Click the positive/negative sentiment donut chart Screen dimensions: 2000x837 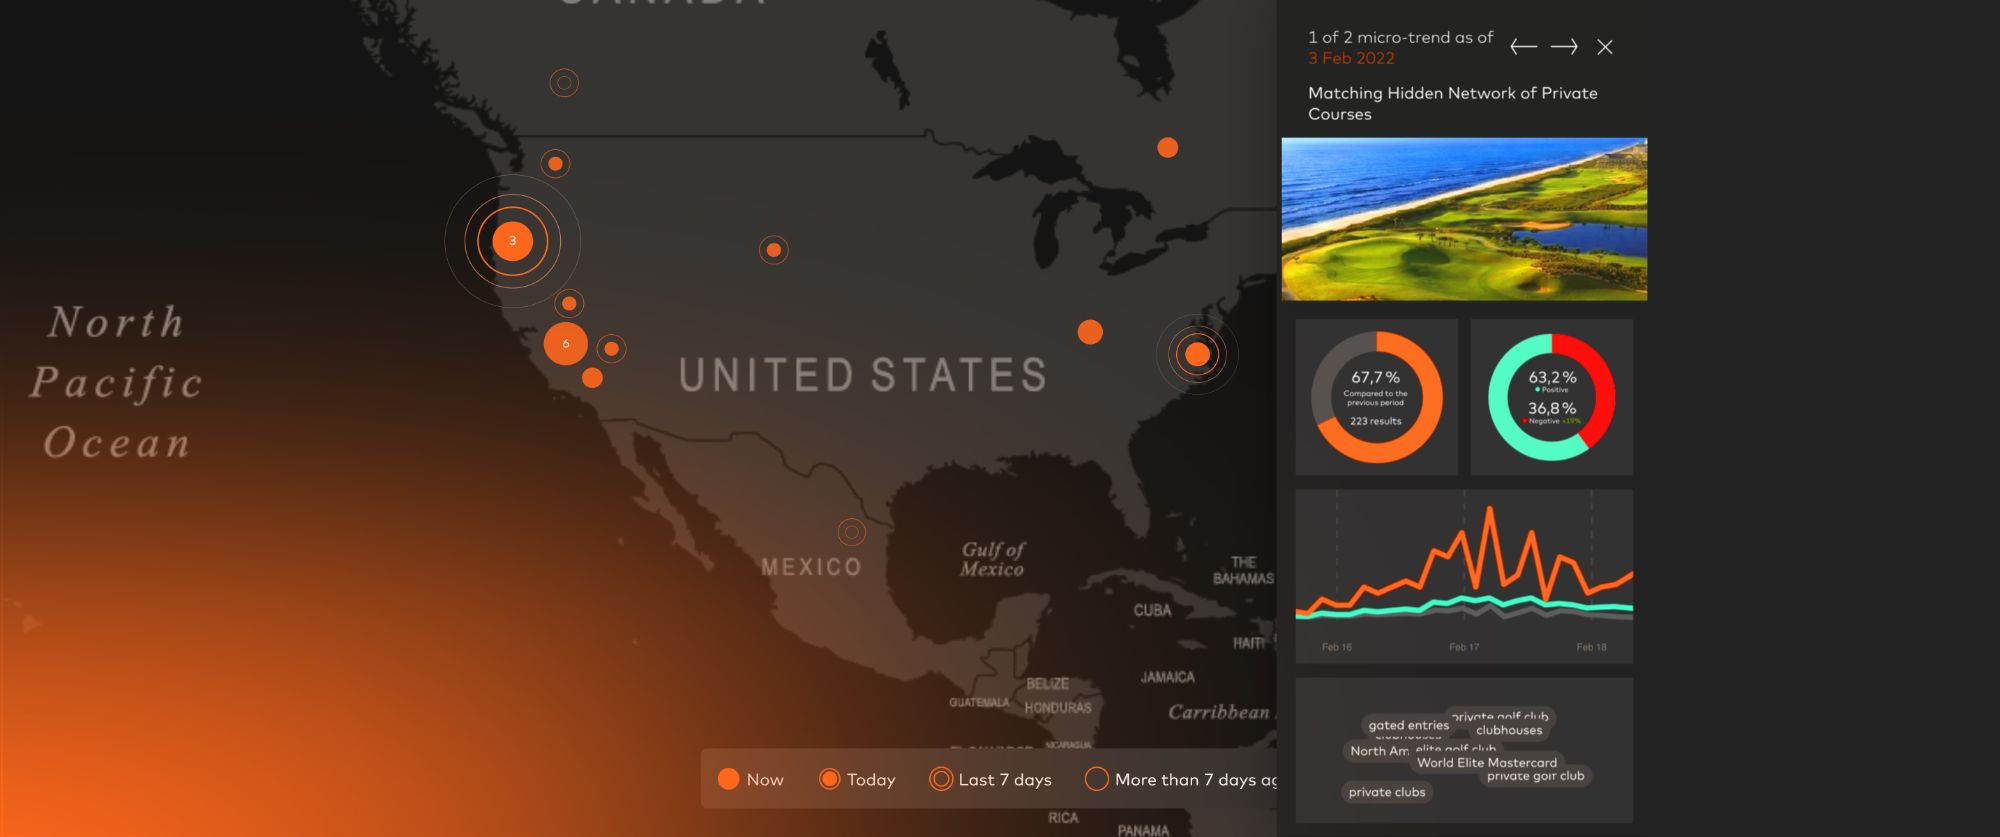(1551, 397)
